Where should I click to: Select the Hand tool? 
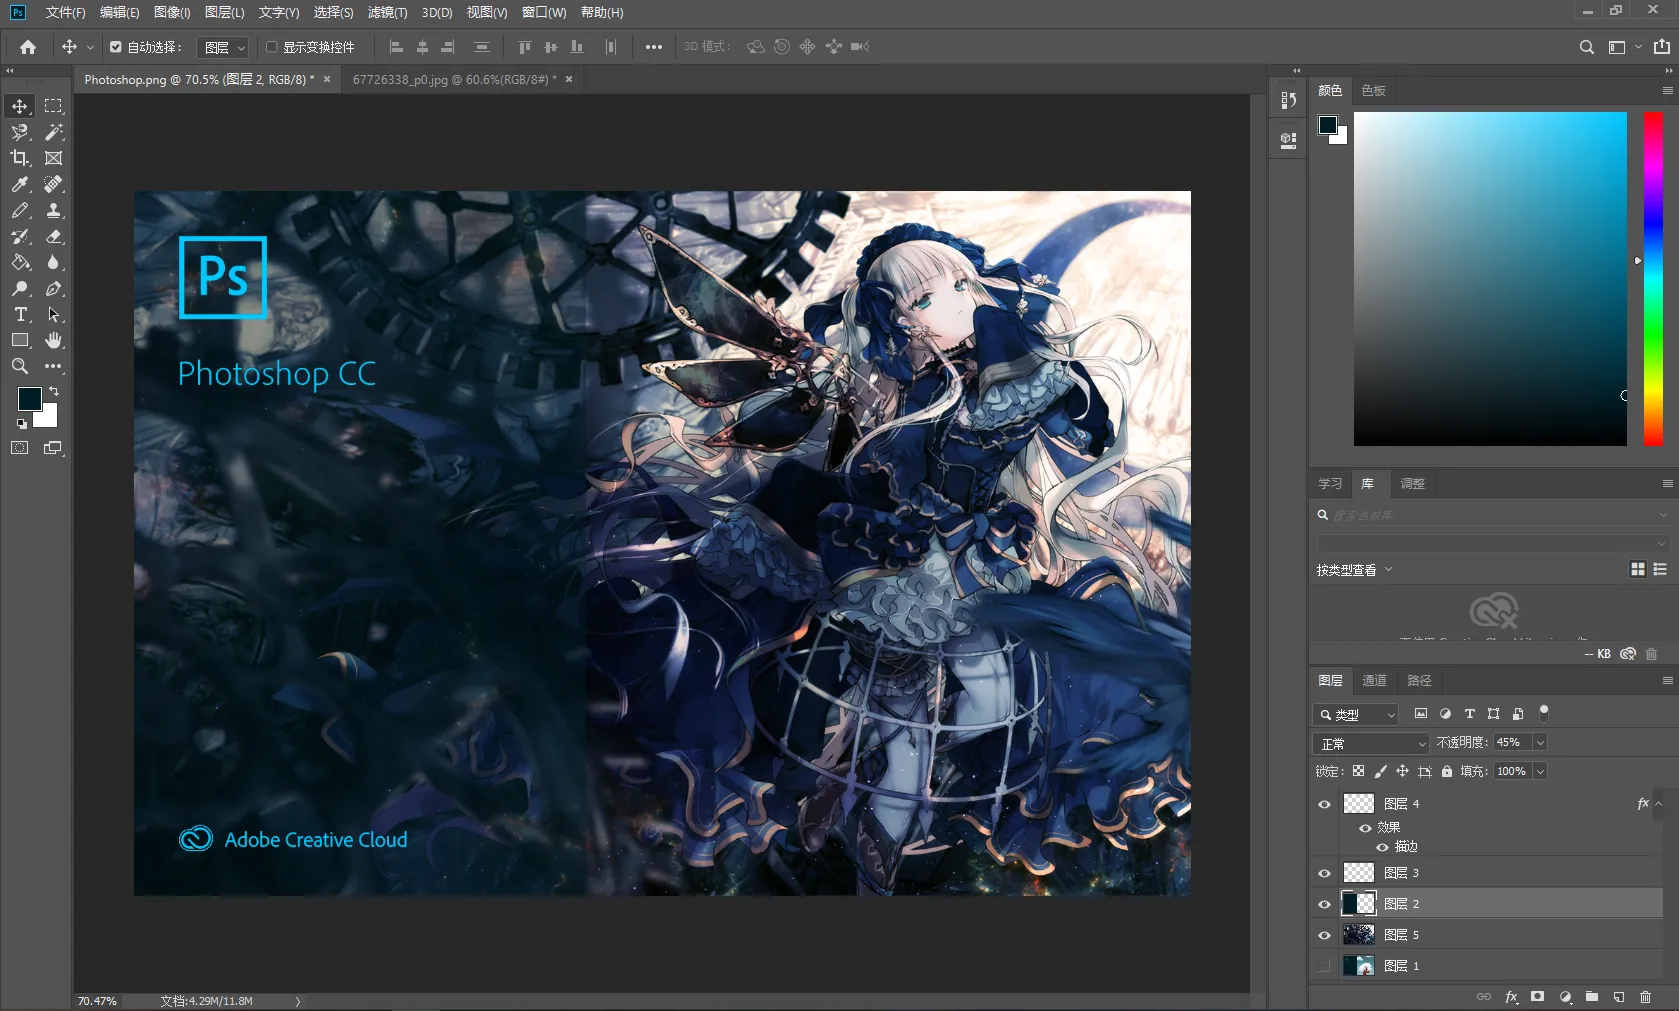tap(54, 340)
